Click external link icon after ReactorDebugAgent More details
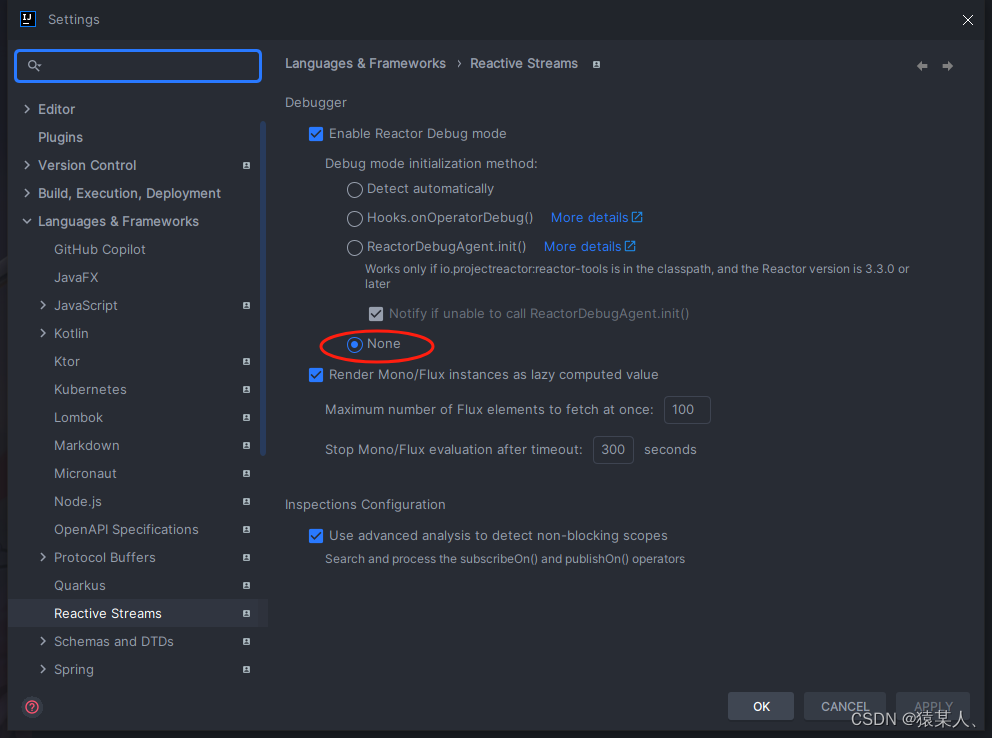 pos(630,246)
